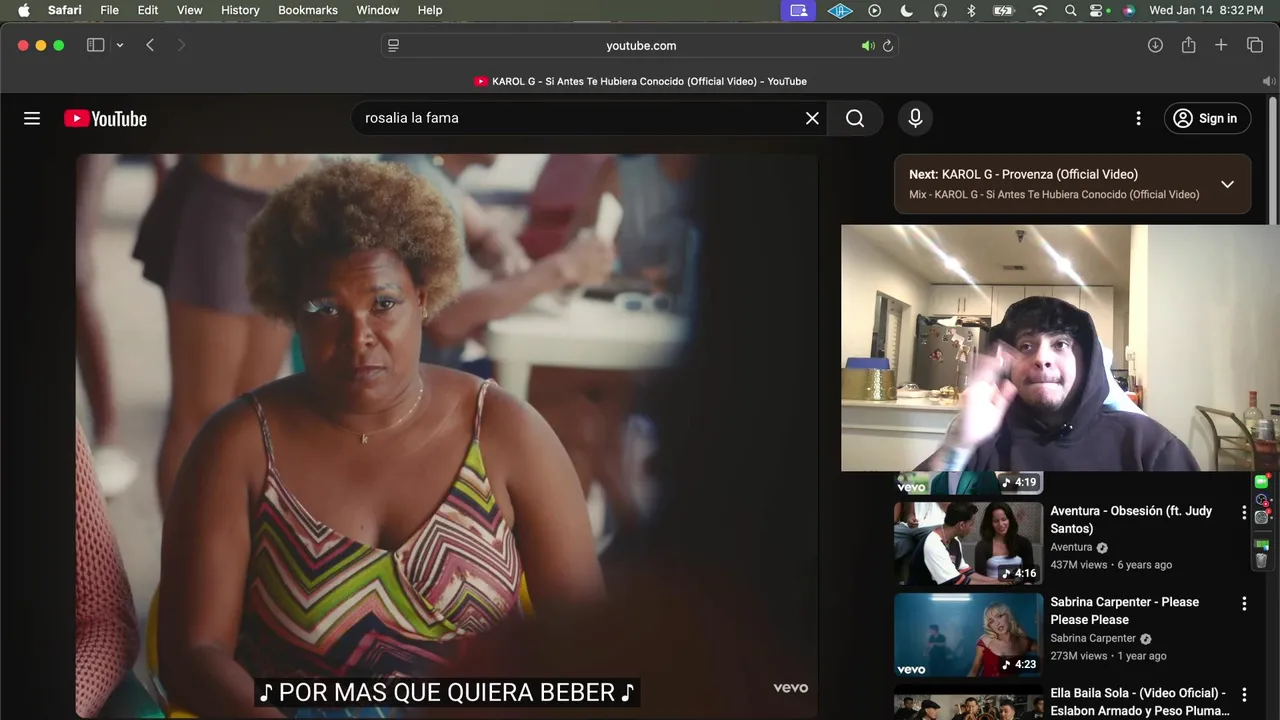Open the Help menu
The height and width of the screenshot is (720, 1280).
430,10
